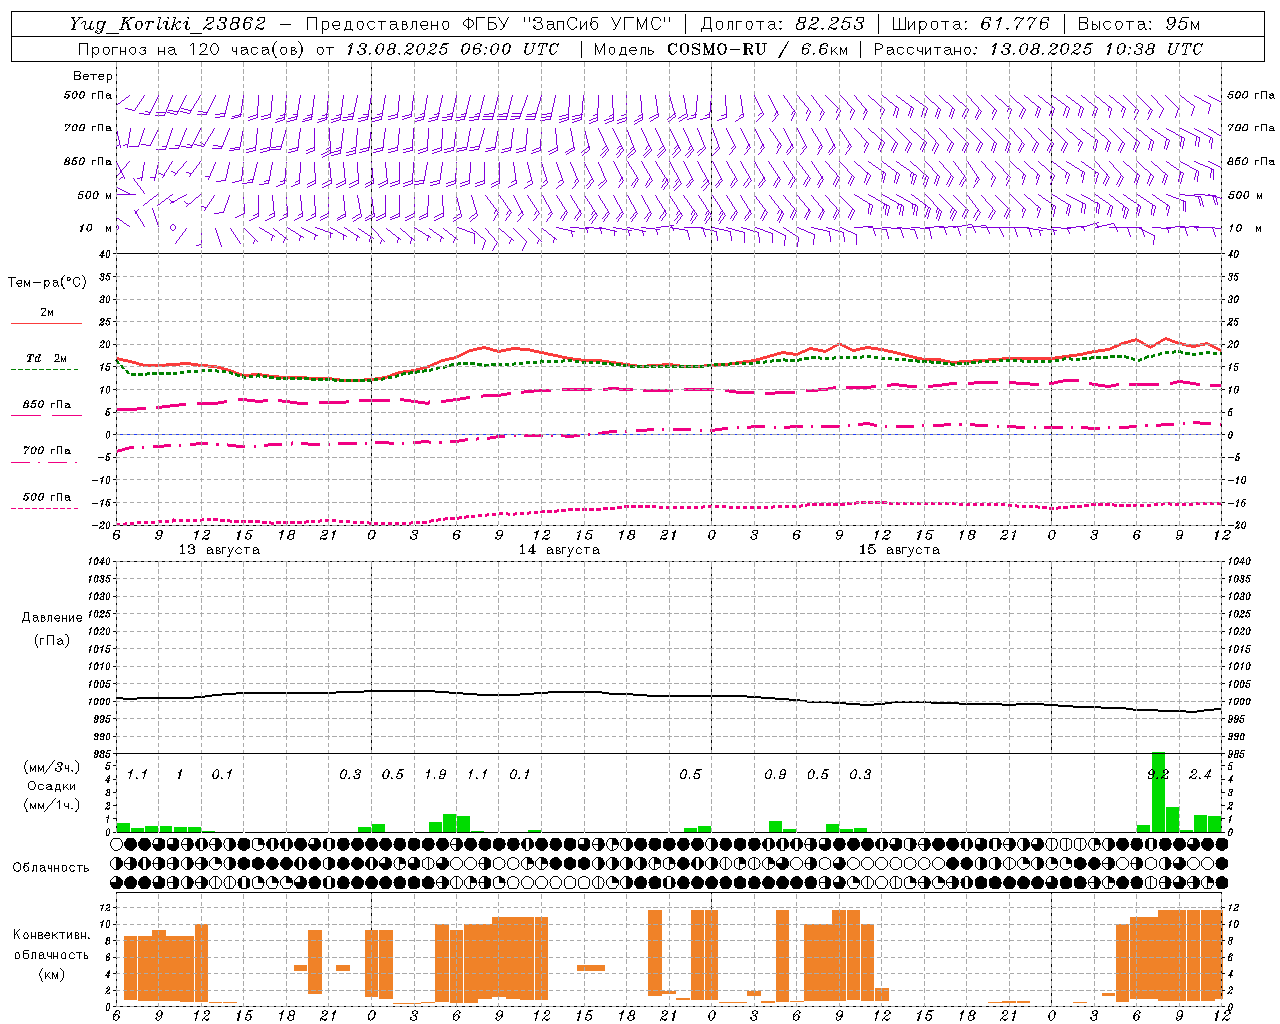
Task: Click the 9.2 precipitation value label
Action: 1158,774
